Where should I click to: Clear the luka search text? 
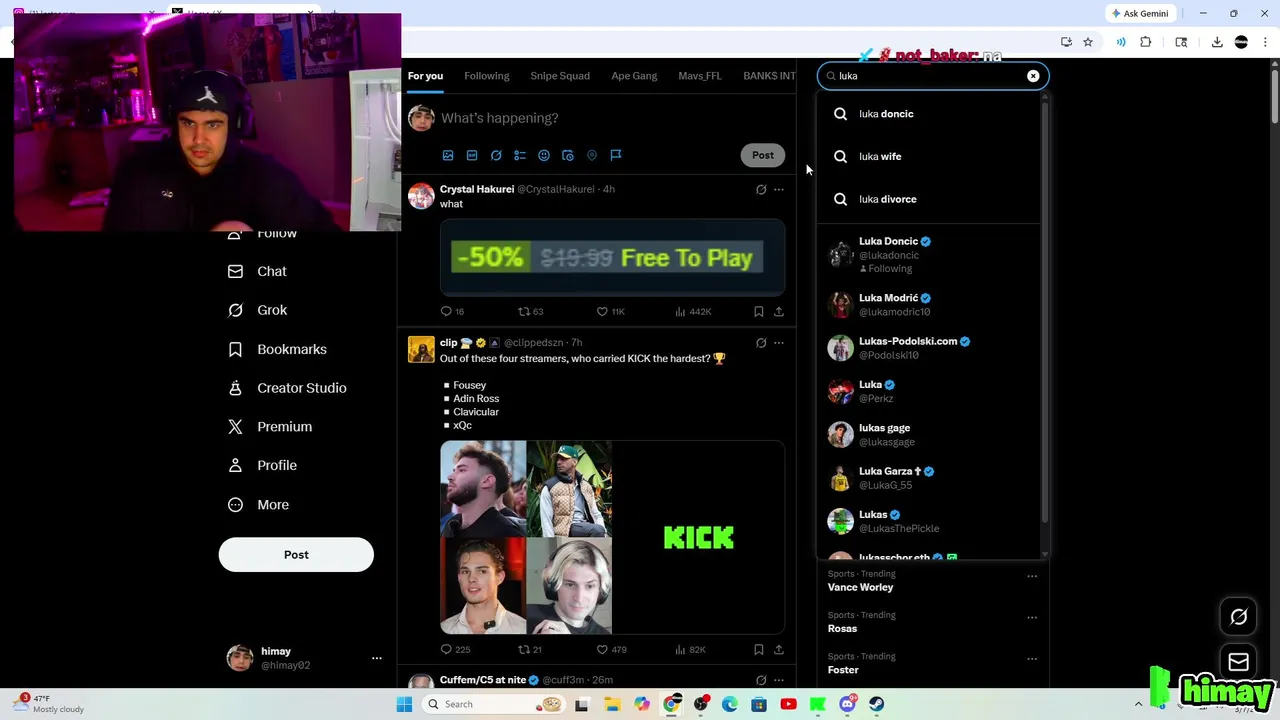click(1033, 76)
